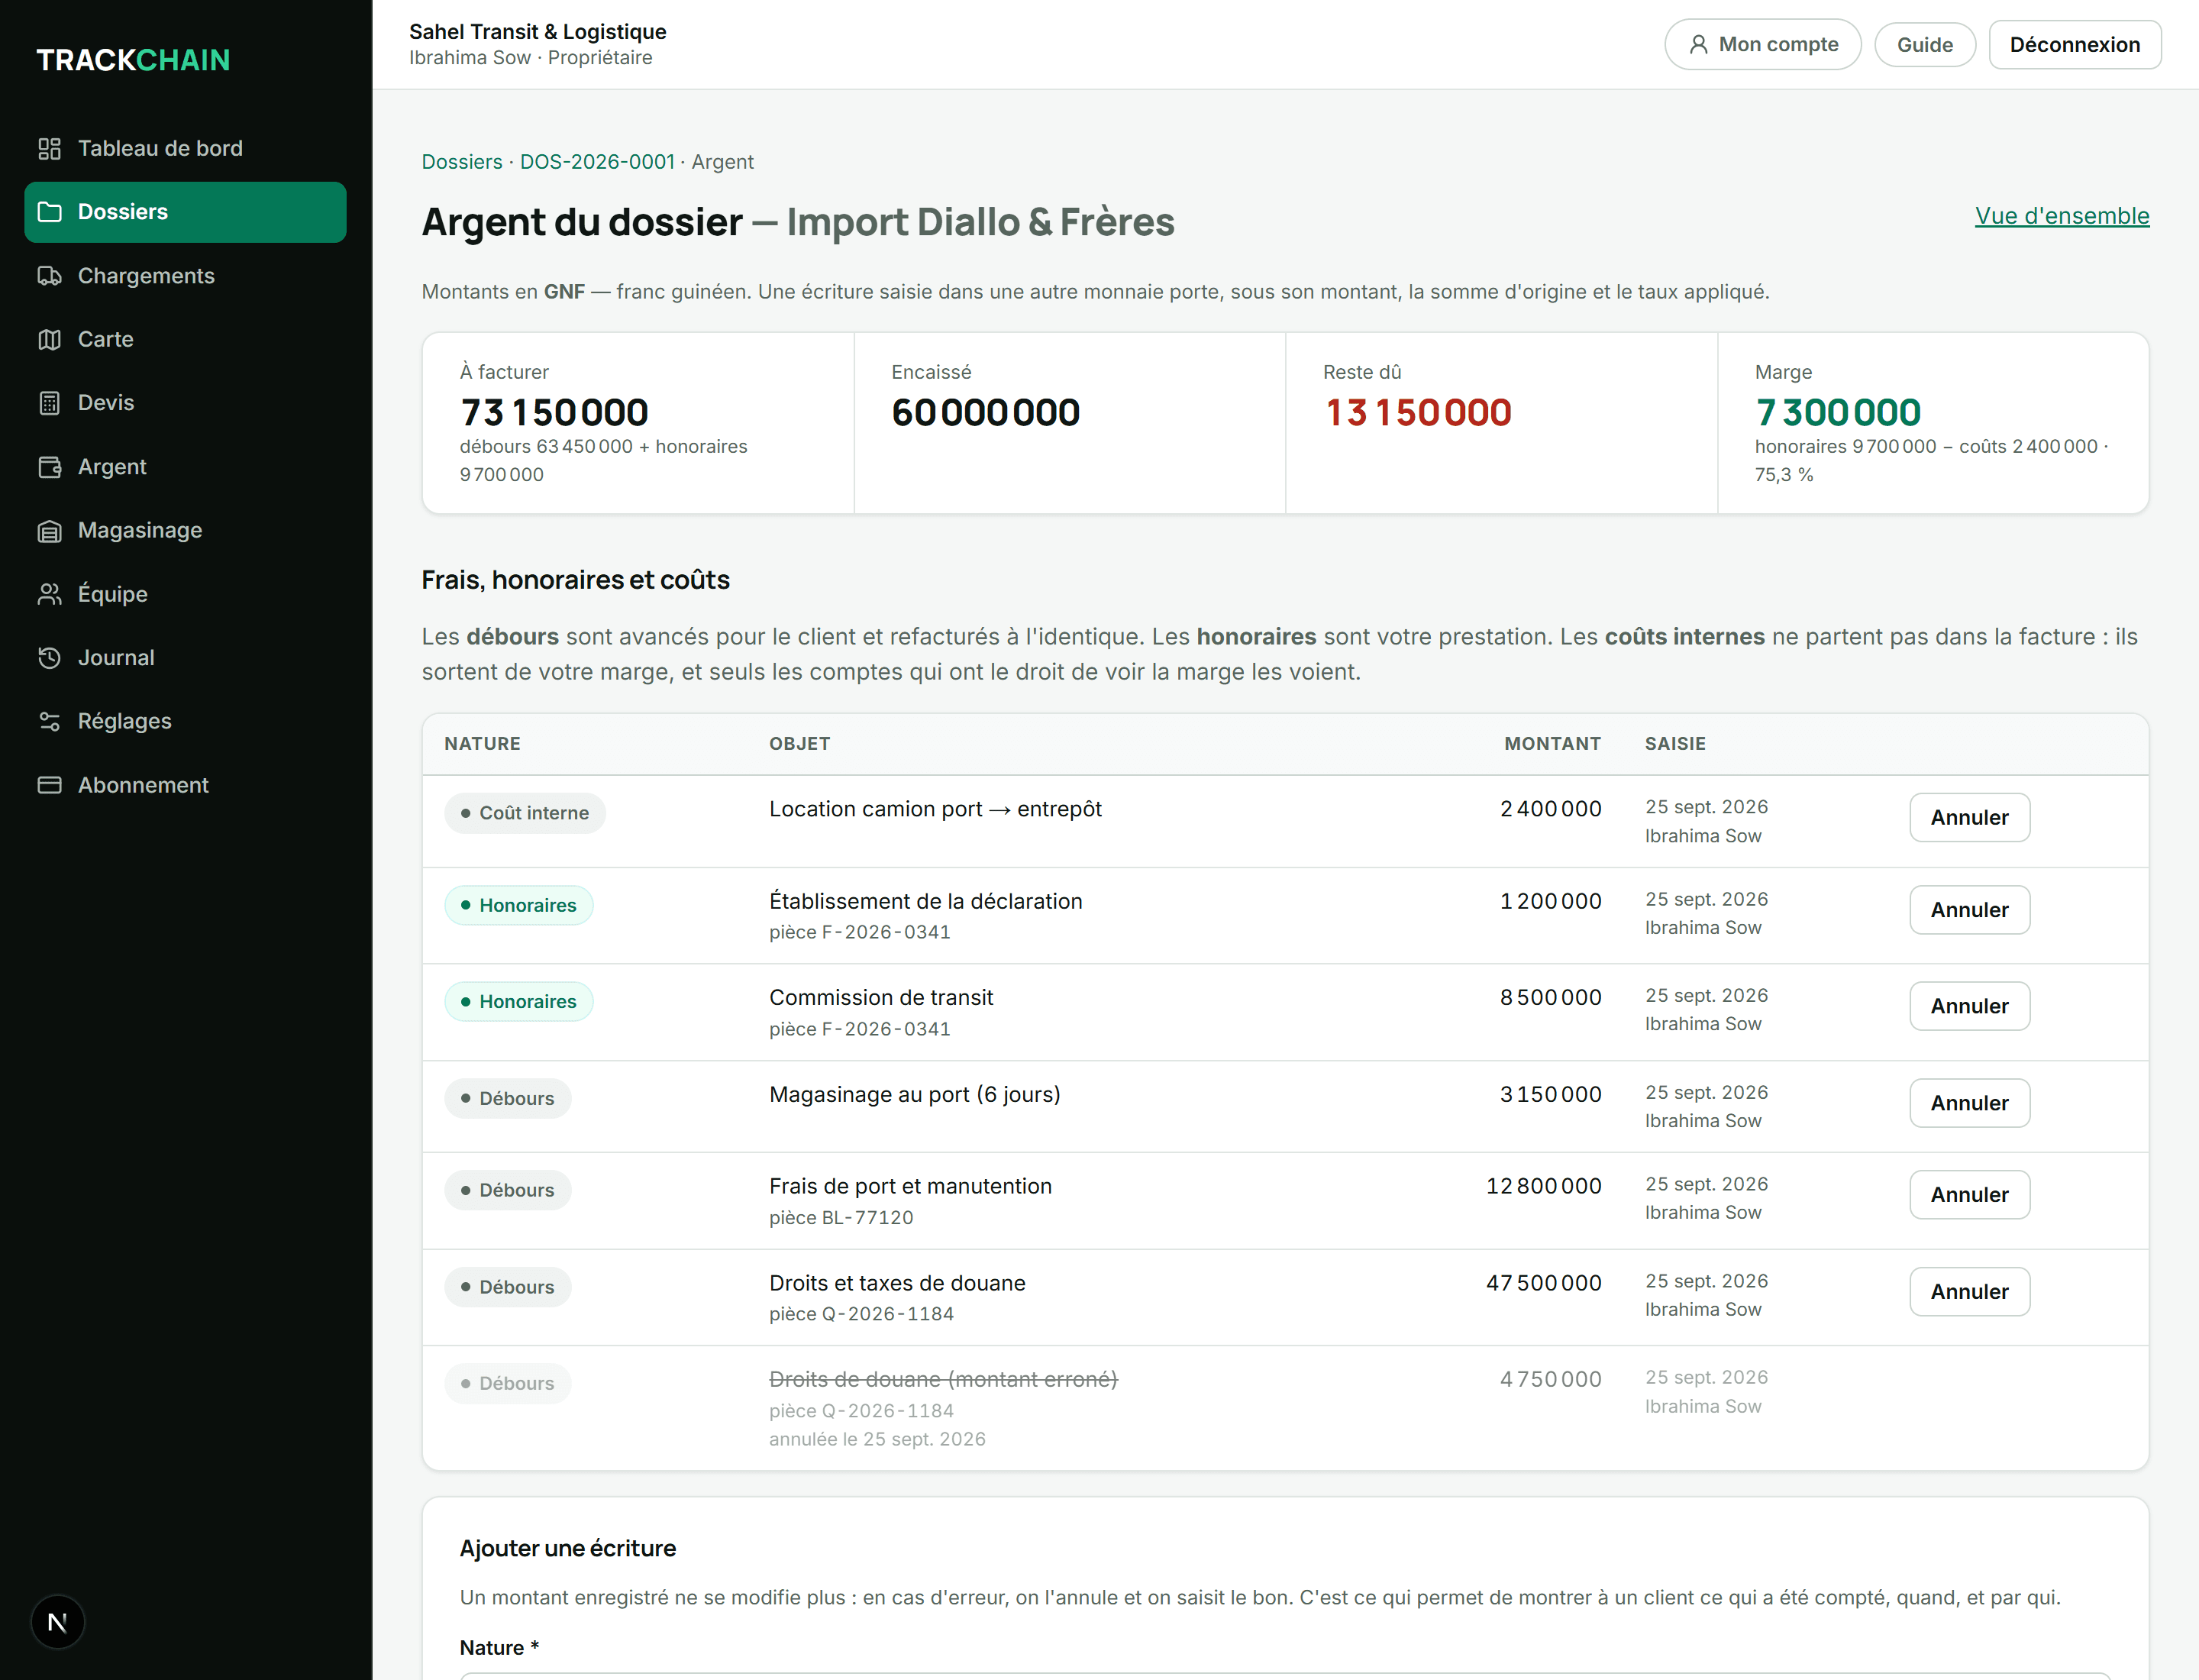Click the Reste dû value 13 150 000
The image size is (2199, 1680).
click(1418, 413)
